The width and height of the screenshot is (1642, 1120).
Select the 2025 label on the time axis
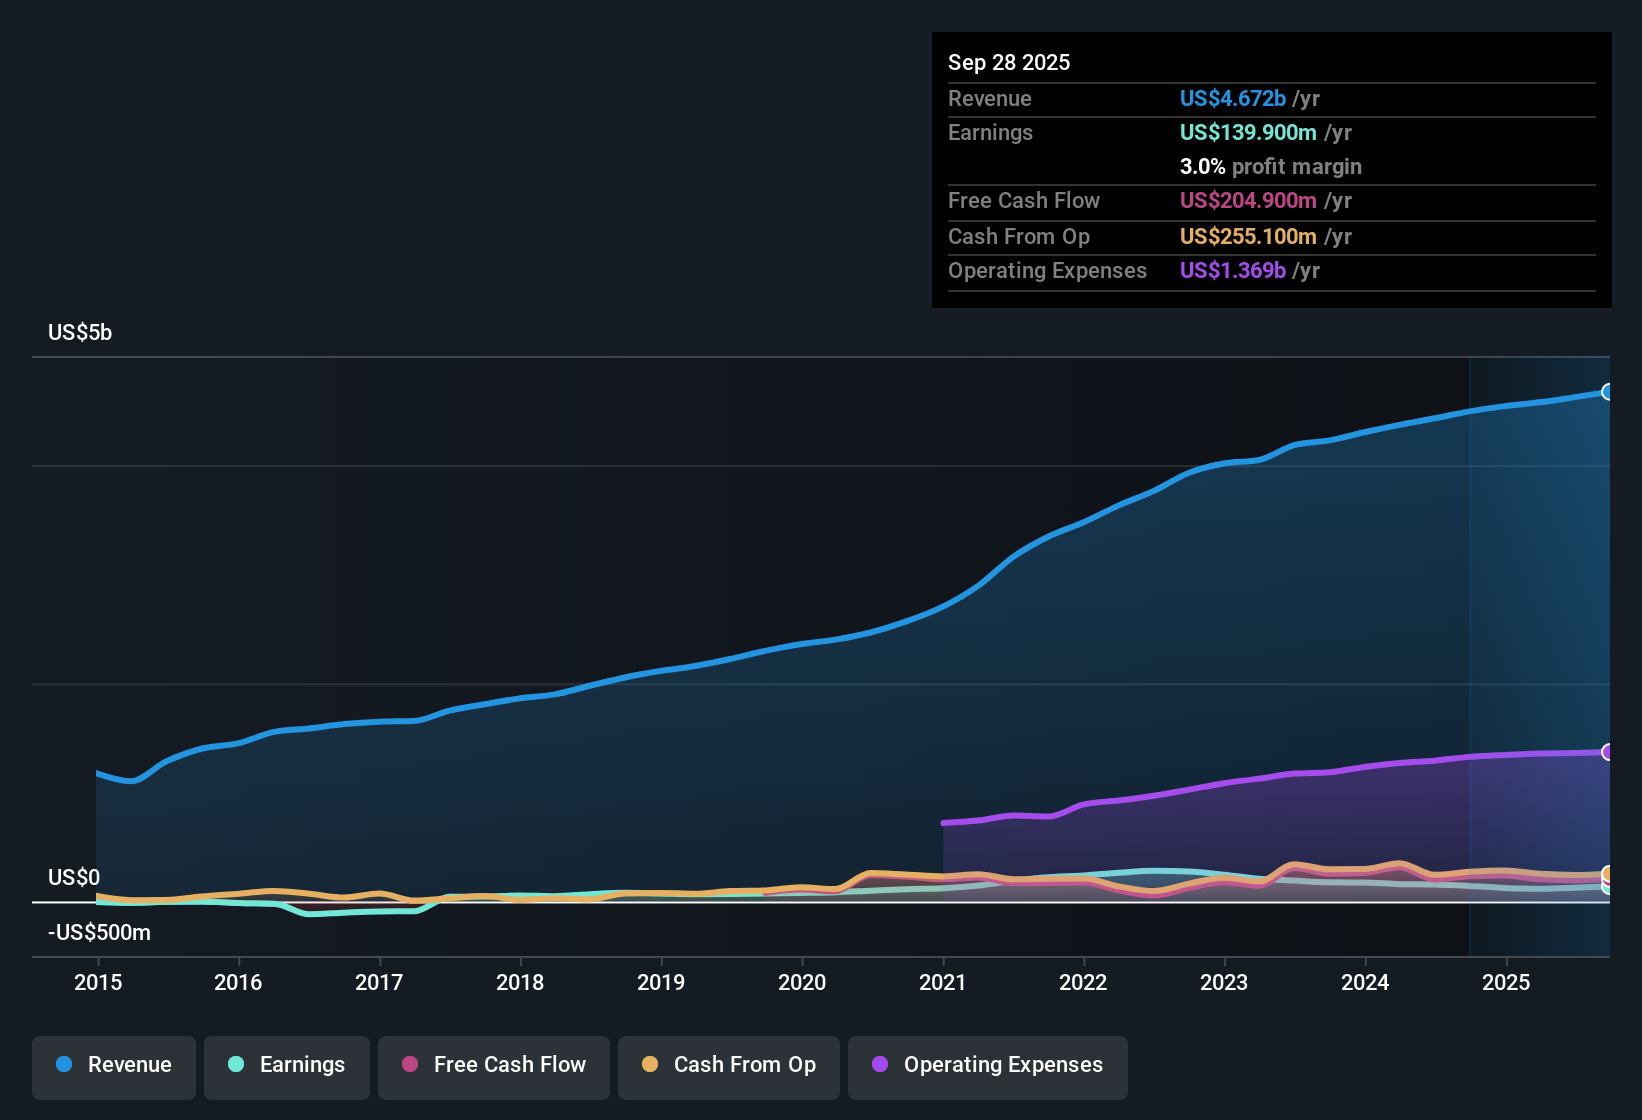(x=1508, y=983)
